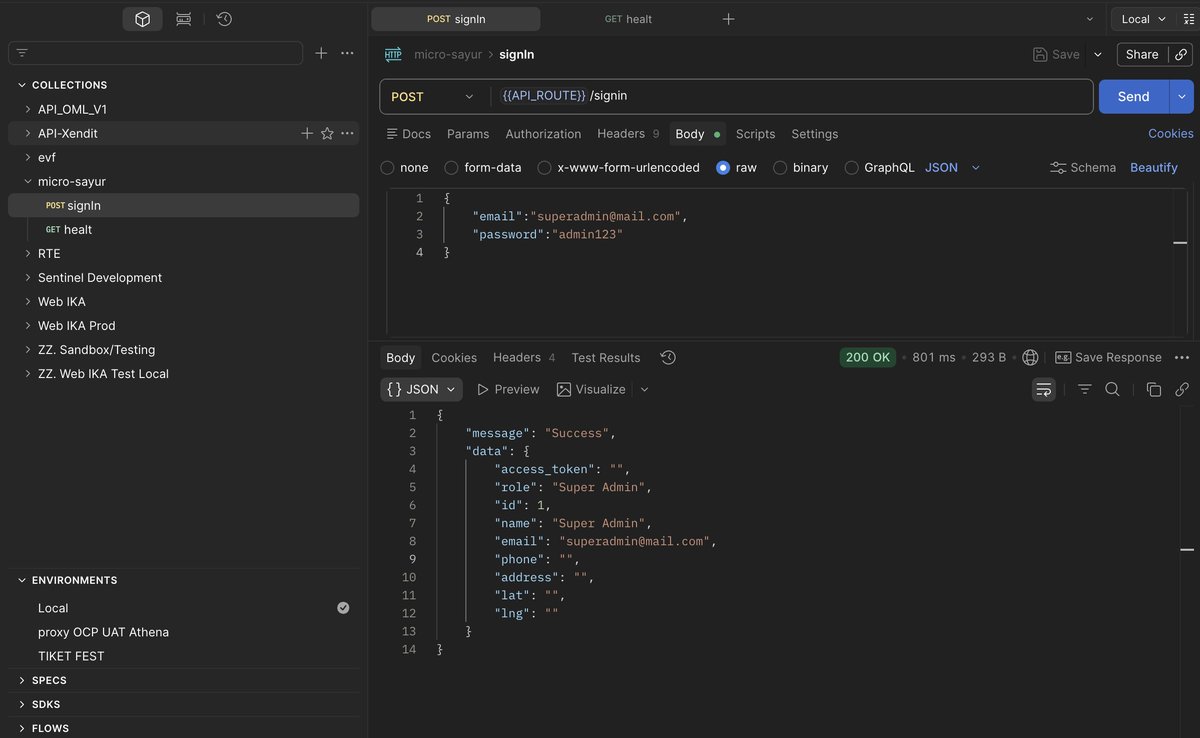Image resolution: width=1200 pixels, height=738 pixels.
Task: Collapse the Environments section
Action: point(22,580)
